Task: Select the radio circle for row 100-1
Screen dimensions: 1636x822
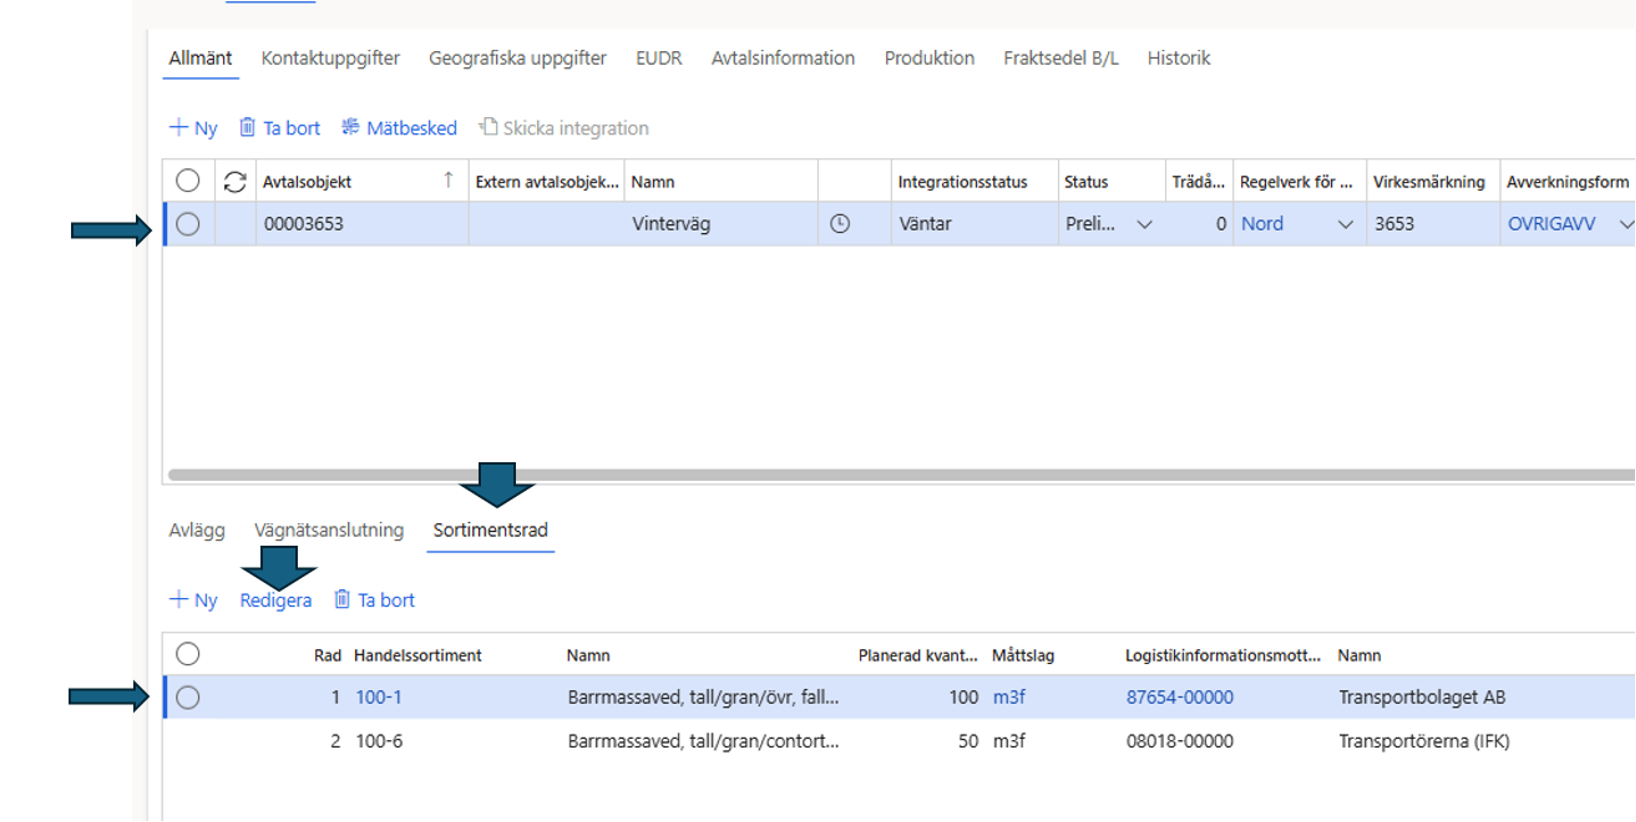Action: coord(188,698)
